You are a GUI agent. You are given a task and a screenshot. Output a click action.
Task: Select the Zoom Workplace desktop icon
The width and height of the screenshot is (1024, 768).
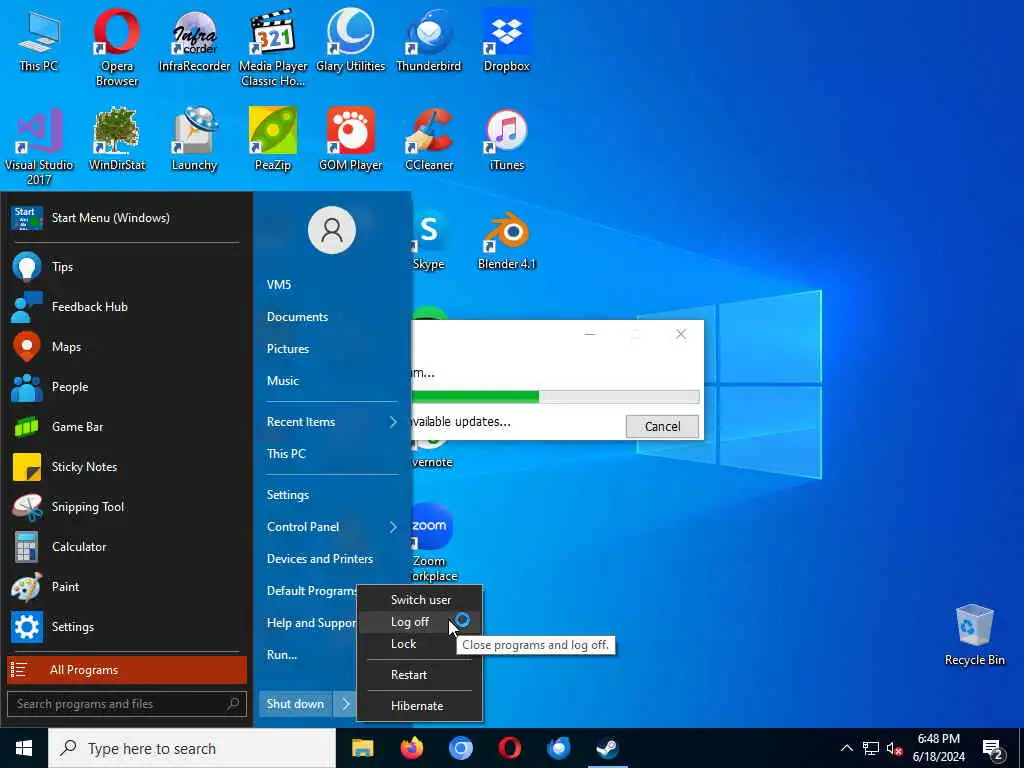433,542
